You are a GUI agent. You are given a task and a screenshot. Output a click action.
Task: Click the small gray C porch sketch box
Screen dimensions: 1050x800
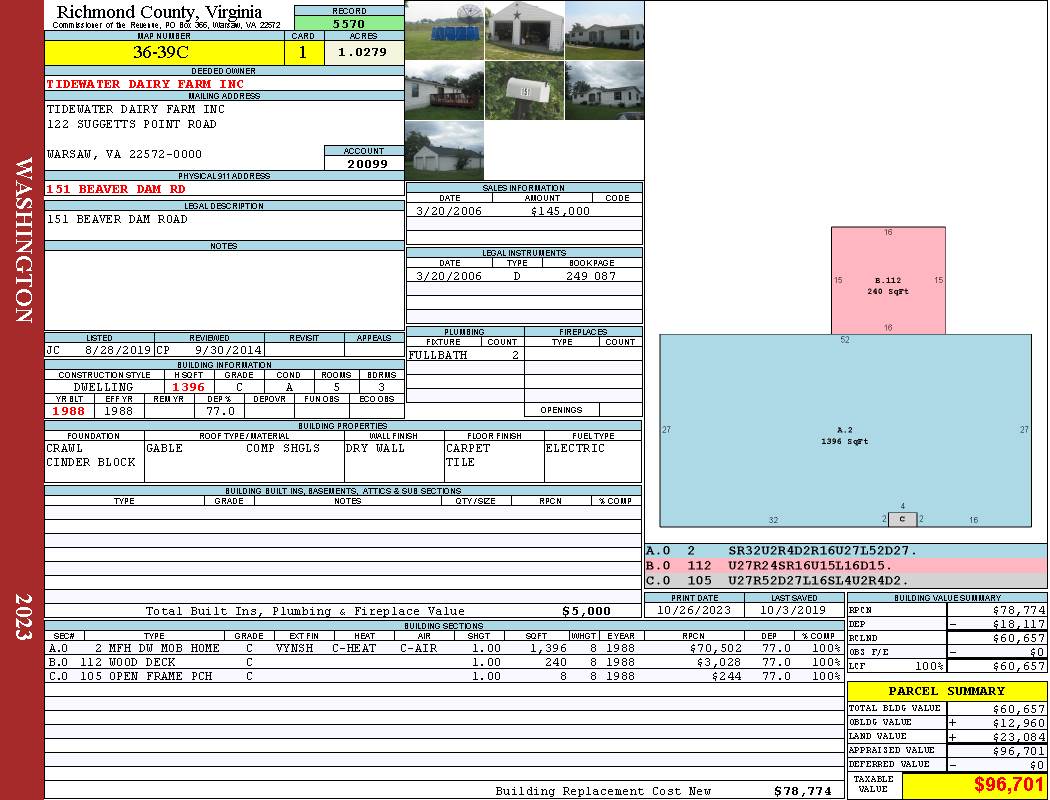(903, 519)
